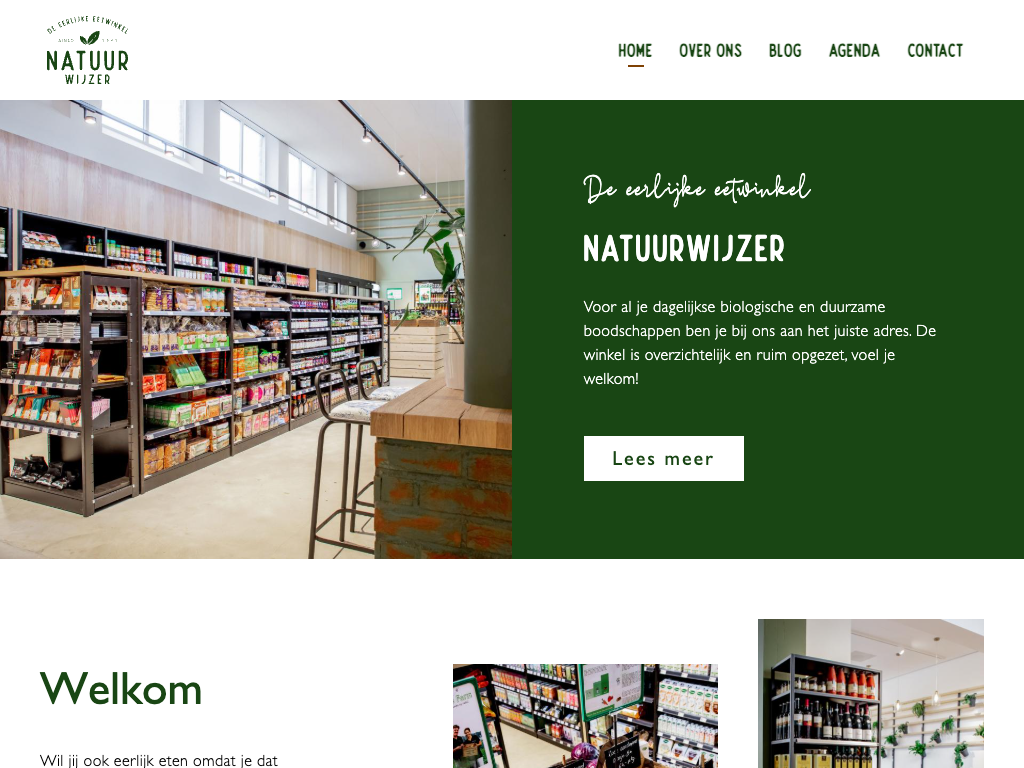Click the Lees meer button

(x=664, y=458)
